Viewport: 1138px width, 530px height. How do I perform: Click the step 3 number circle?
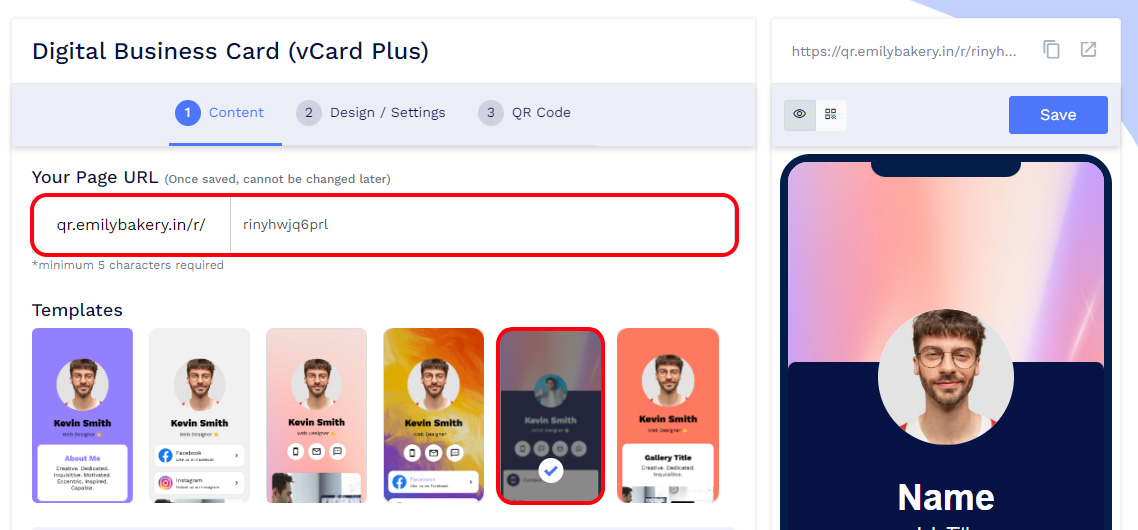(491, 113)
